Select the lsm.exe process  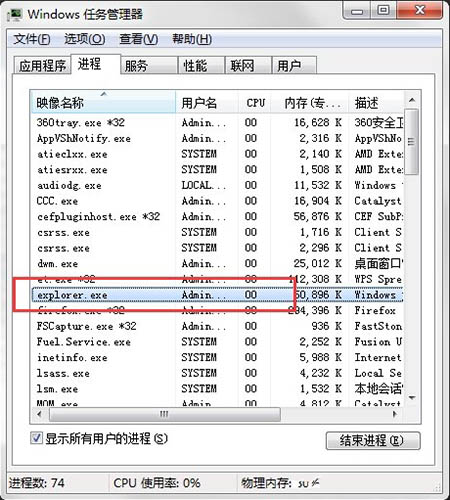point(217,389)
